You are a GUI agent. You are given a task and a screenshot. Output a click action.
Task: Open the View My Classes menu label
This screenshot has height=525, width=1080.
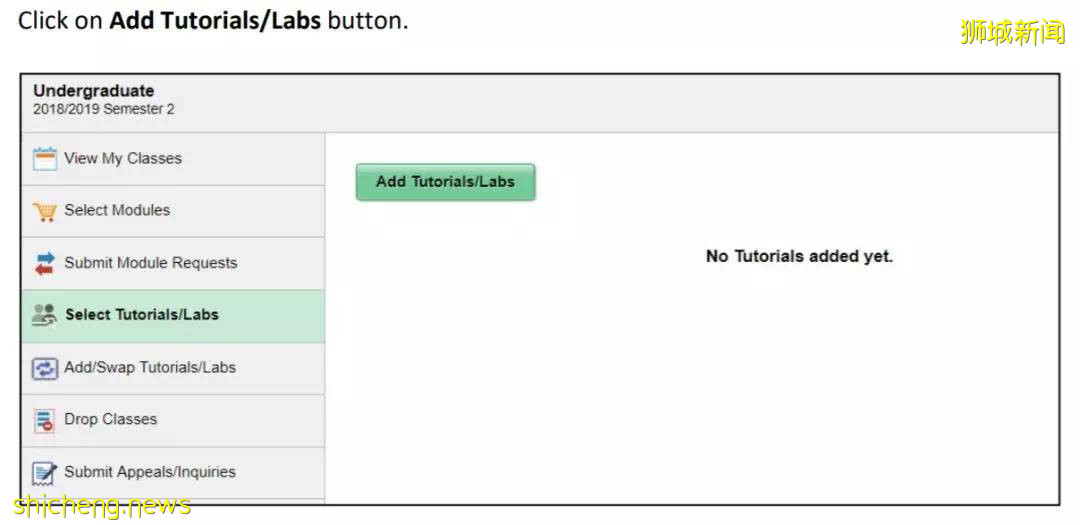point(123,158)
